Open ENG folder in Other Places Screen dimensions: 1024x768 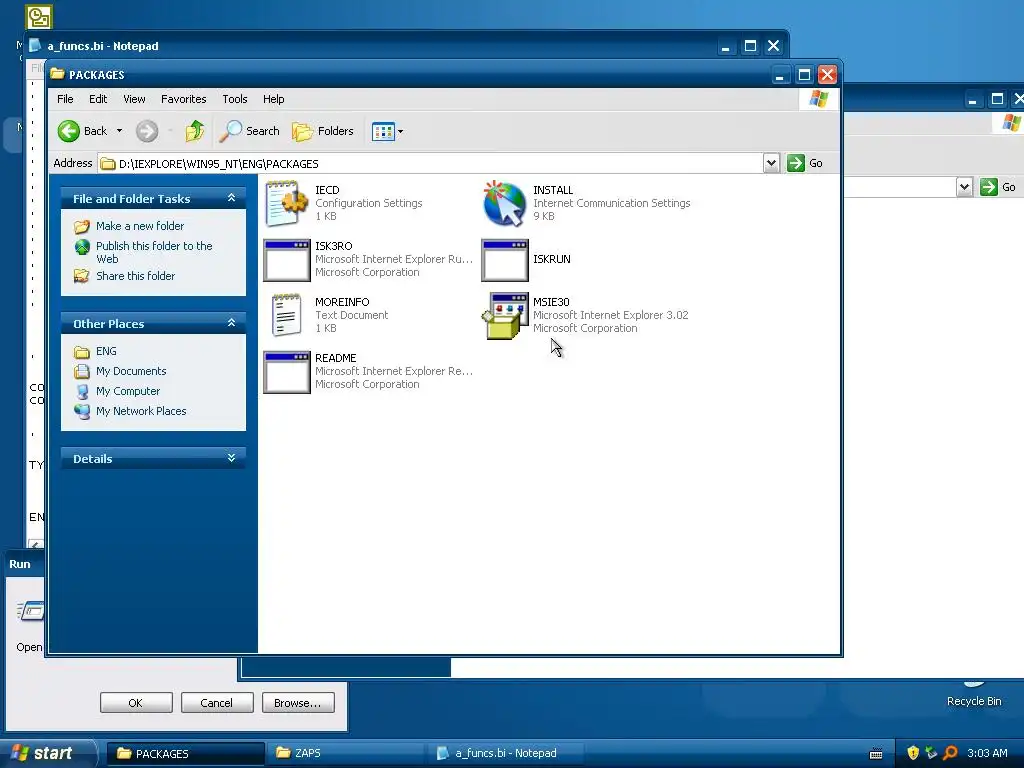click(x=106, y=351)
